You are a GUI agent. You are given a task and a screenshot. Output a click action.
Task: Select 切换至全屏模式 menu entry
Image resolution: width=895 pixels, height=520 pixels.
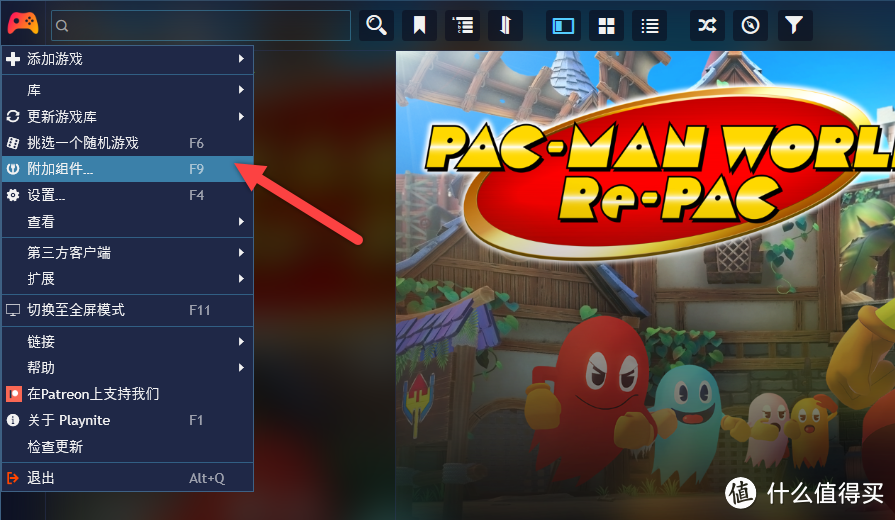[x=128, y=310]
